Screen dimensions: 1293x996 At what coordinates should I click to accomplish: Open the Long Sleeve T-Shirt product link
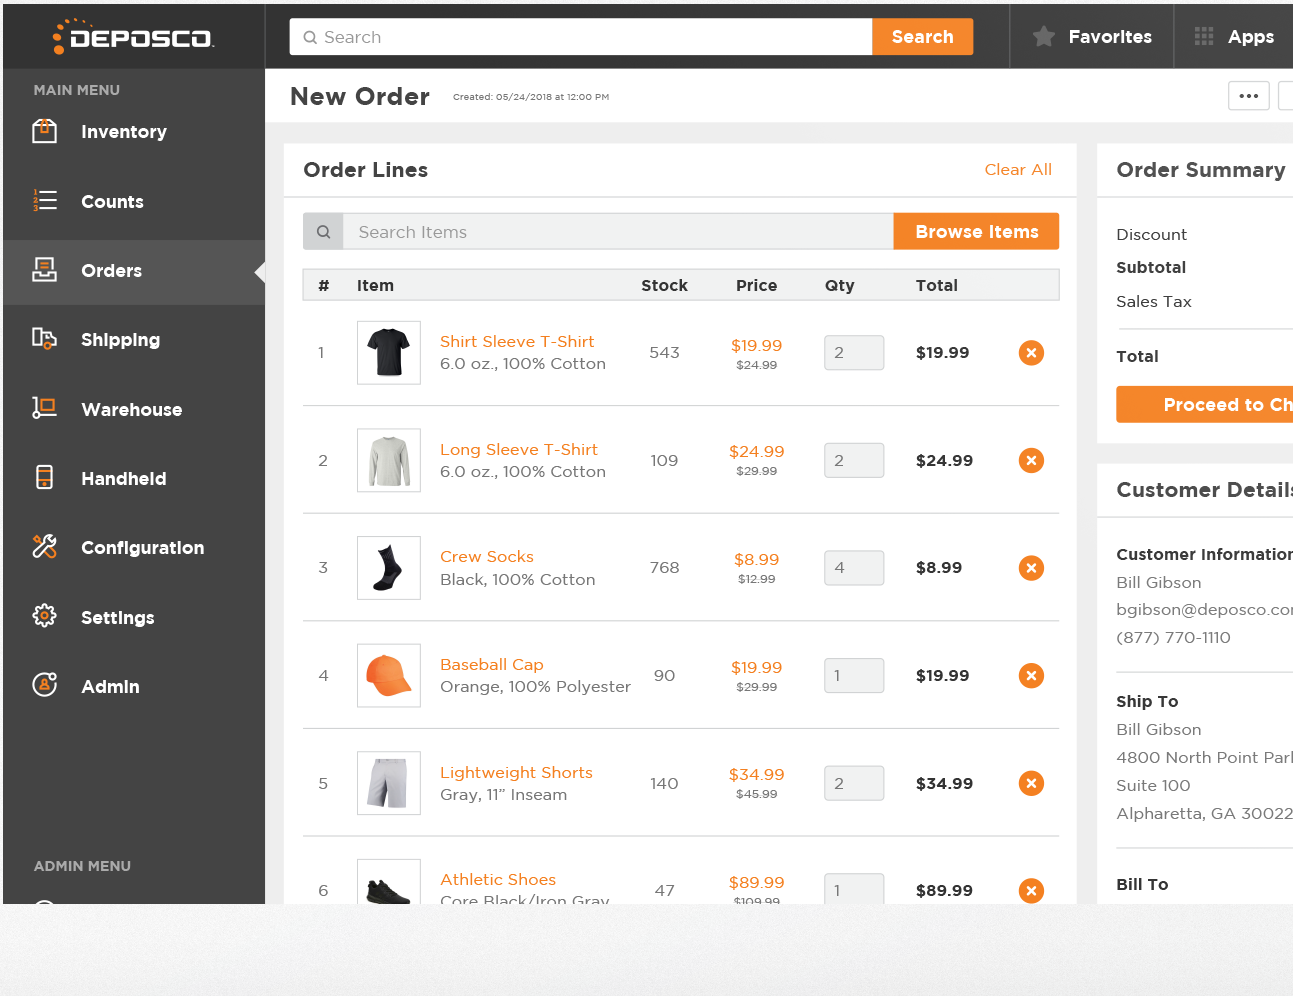point(519,449)
